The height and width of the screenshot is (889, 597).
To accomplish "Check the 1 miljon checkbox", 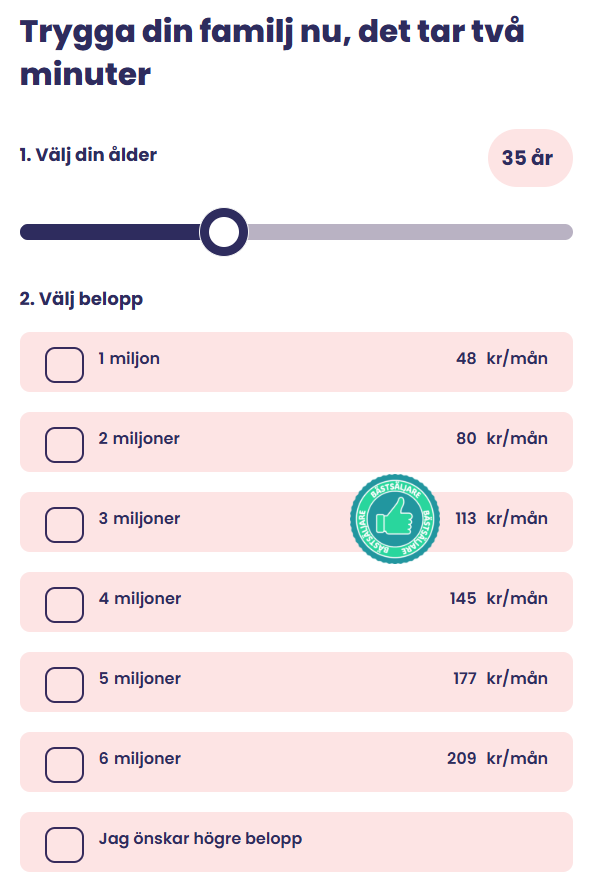I will click(x=65, y=365).
